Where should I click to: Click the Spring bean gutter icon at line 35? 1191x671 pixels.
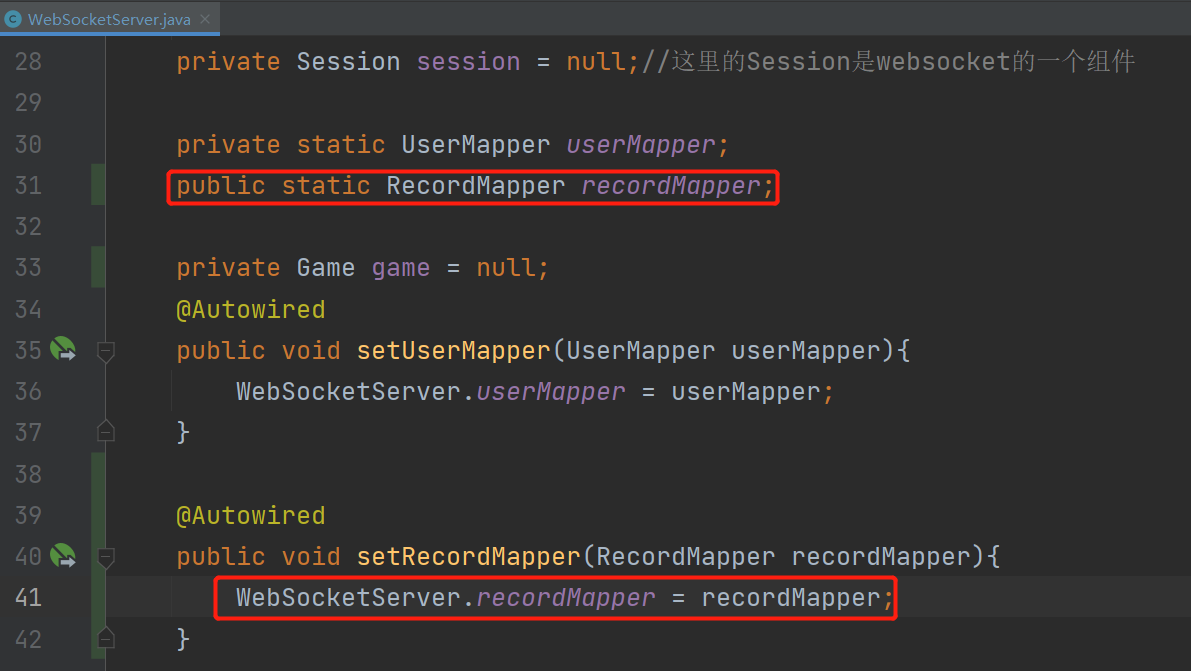coord(63,350)
